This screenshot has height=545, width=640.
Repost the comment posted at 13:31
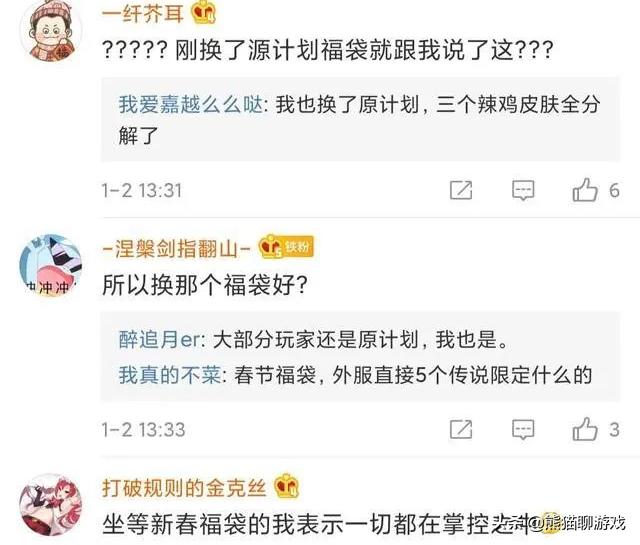point(461,190)
